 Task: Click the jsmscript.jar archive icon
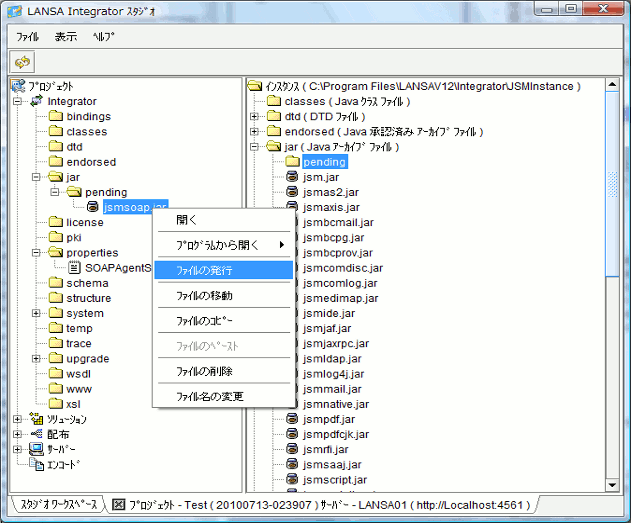coord(292,479)
